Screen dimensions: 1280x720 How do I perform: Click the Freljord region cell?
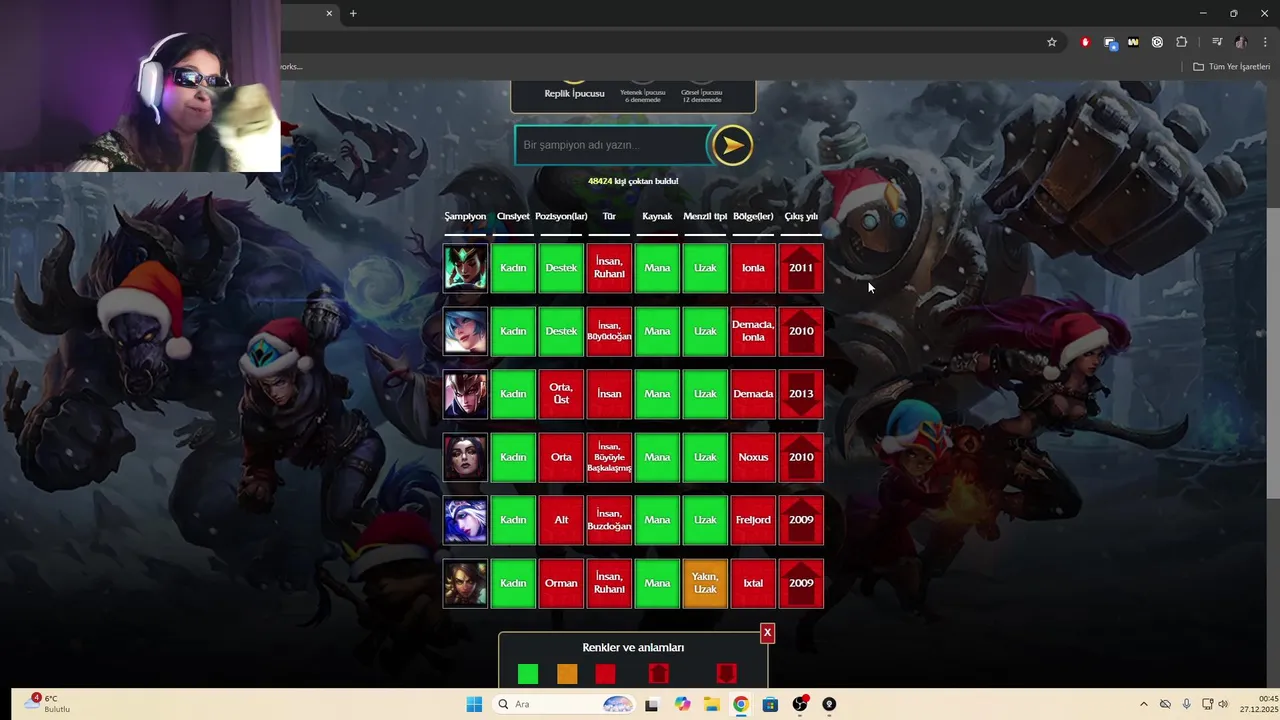[x=753, y=520]
